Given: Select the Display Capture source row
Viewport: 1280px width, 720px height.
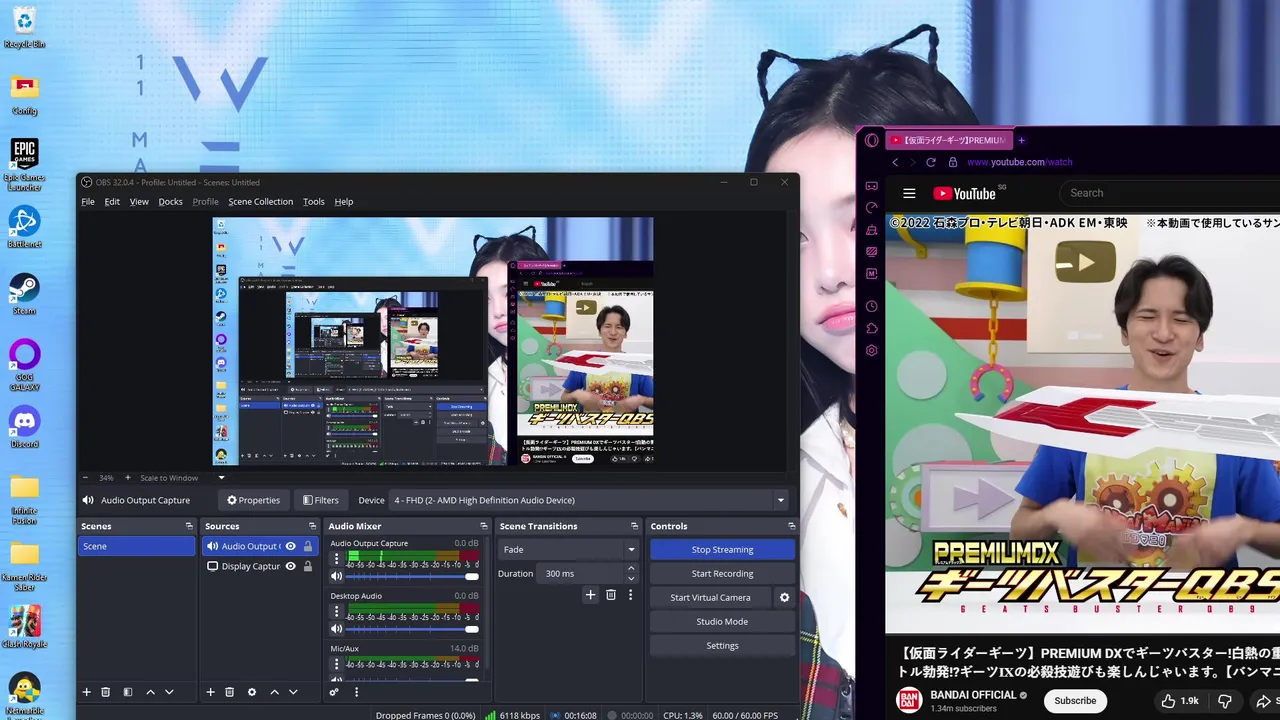Looking at the screenshot, I should click(x=260, y=566).
